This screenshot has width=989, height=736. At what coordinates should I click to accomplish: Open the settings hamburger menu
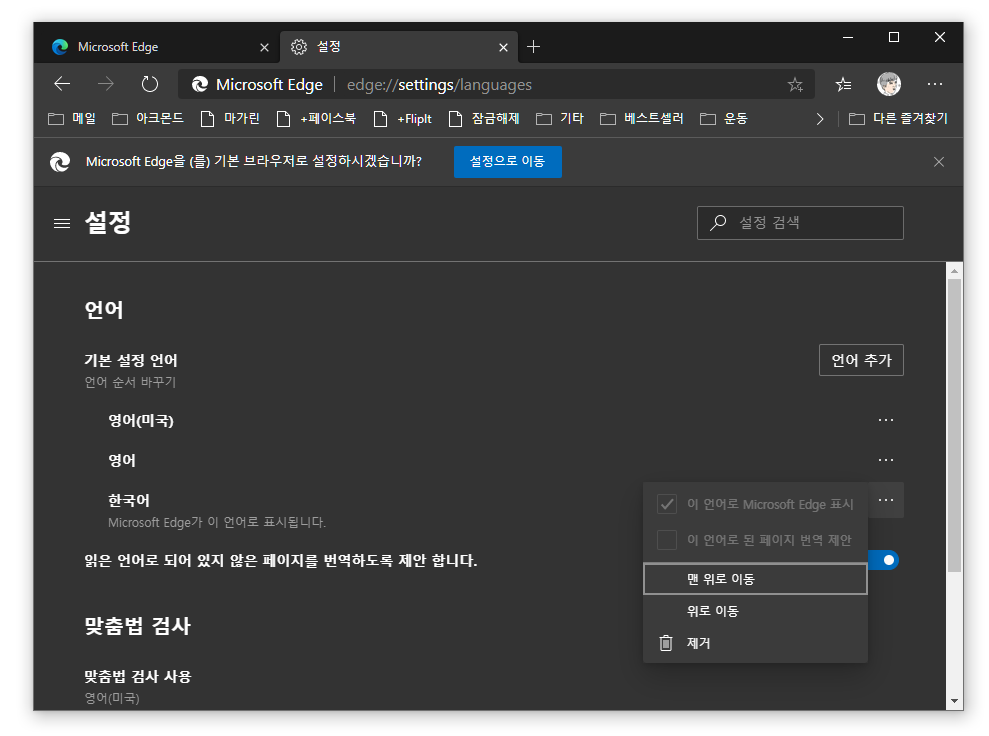click(62, 223)
